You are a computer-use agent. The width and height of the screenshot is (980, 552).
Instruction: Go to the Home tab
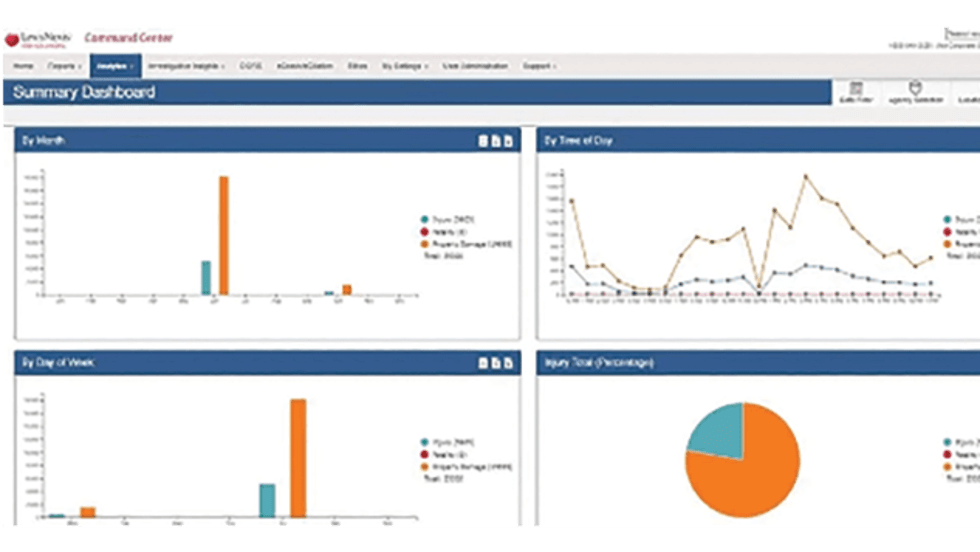(22, 66)
